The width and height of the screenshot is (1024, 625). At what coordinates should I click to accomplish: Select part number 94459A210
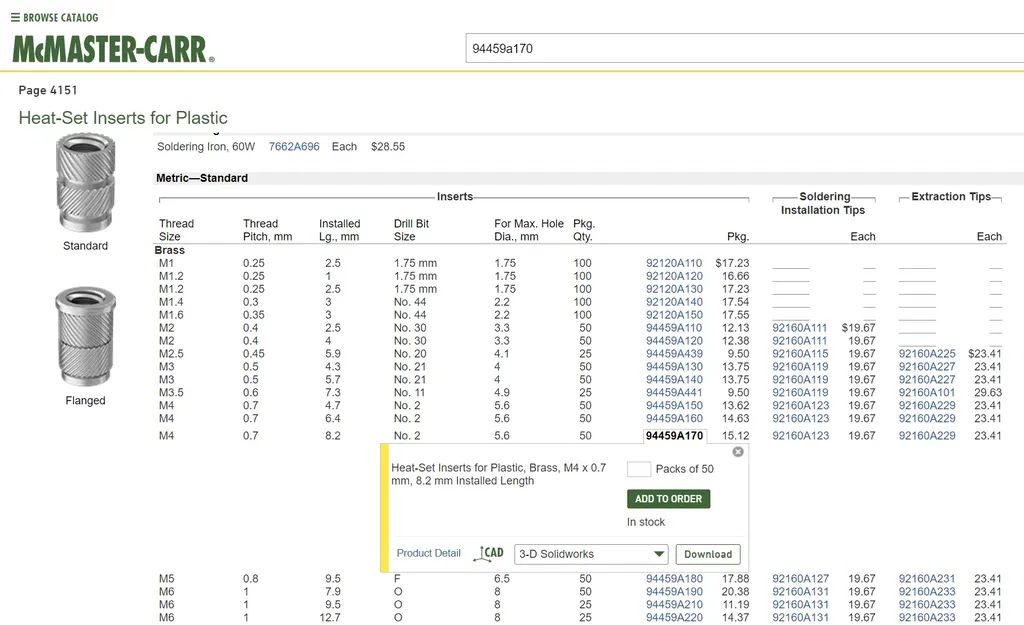674,605
